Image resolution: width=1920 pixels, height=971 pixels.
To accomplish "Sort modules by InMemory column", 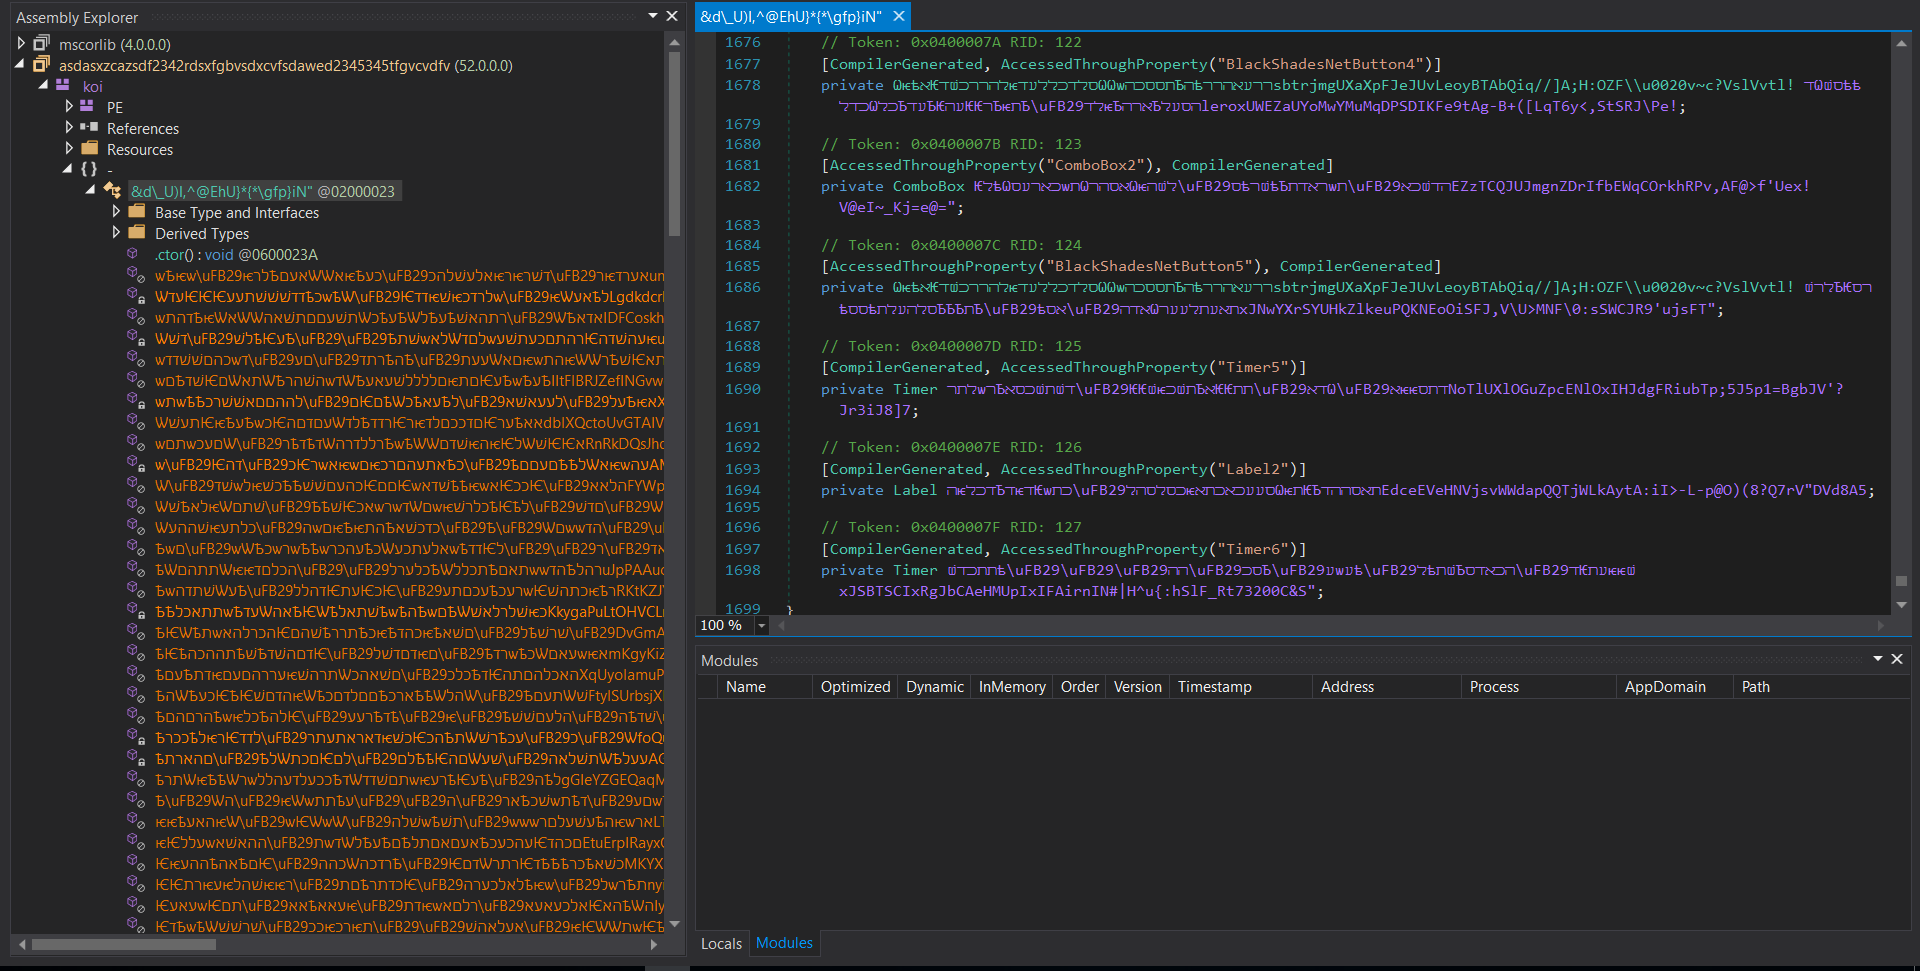I will (1011, 687).
